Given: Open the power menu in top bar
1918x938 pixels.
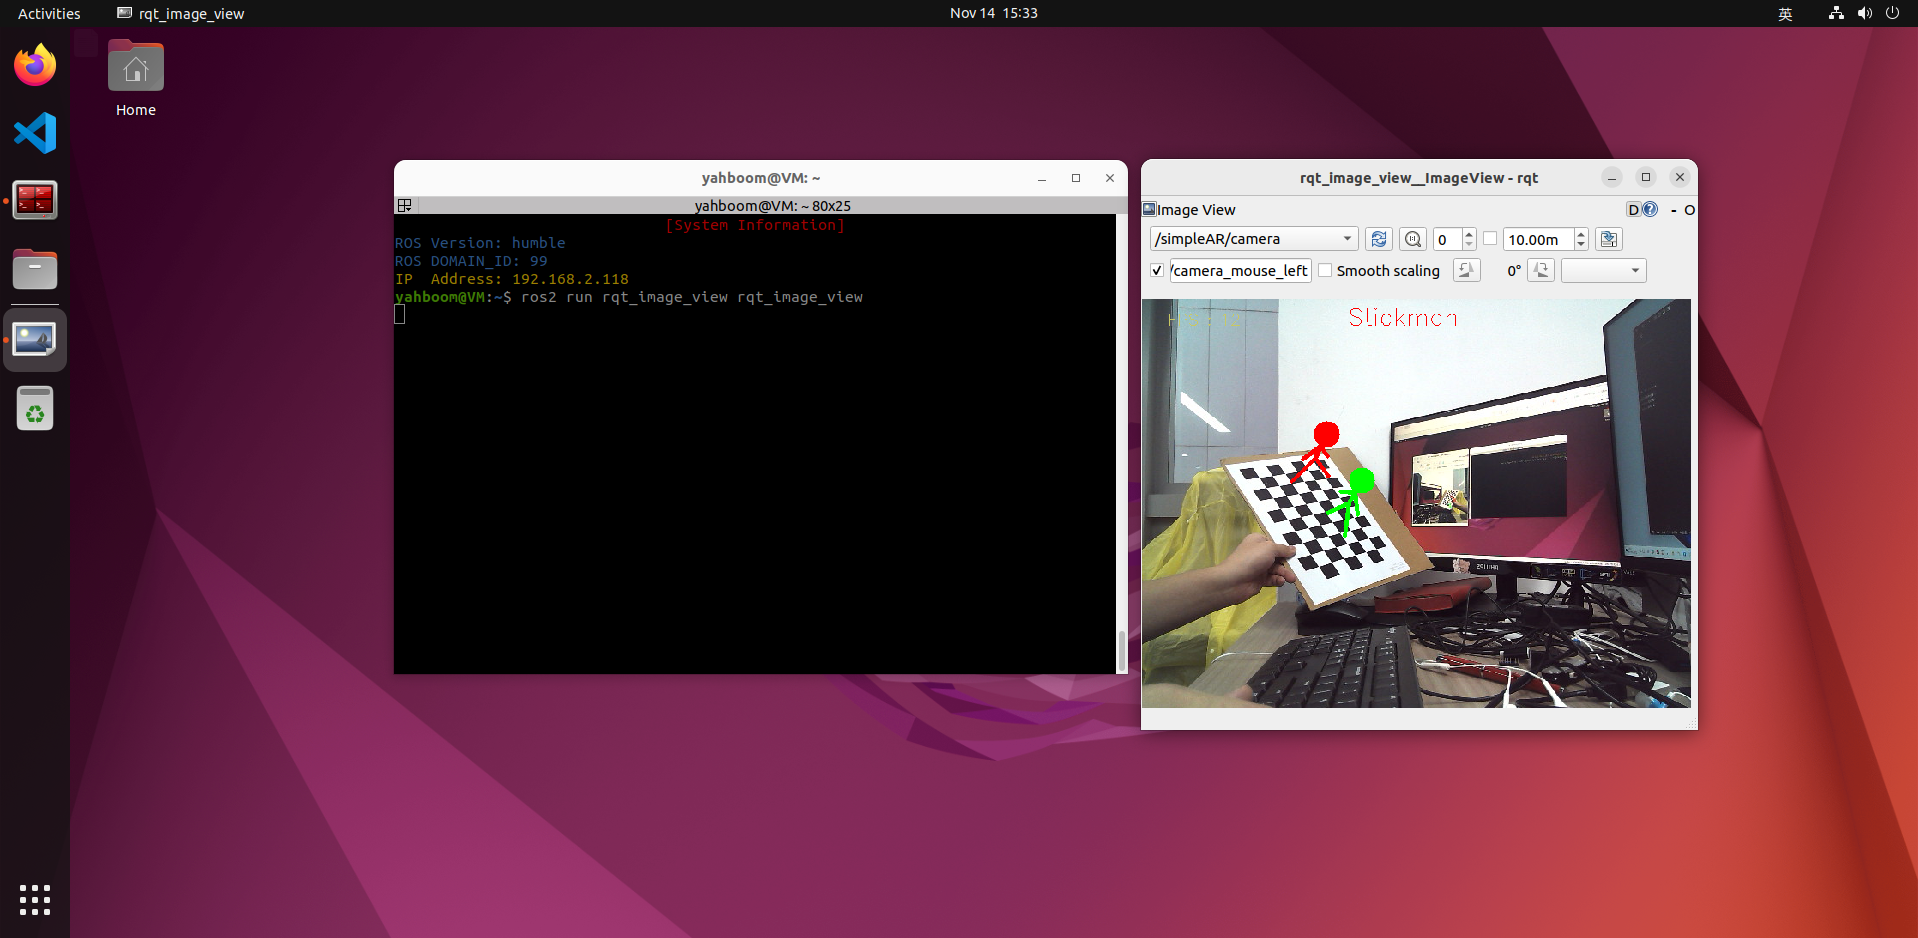Looking at the screenshot, I should point(1892,13).
